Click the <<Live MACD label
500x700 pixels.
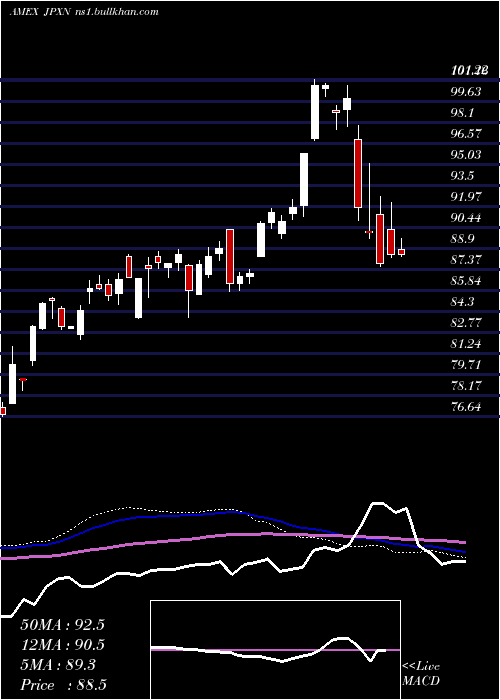click(421, 673)
